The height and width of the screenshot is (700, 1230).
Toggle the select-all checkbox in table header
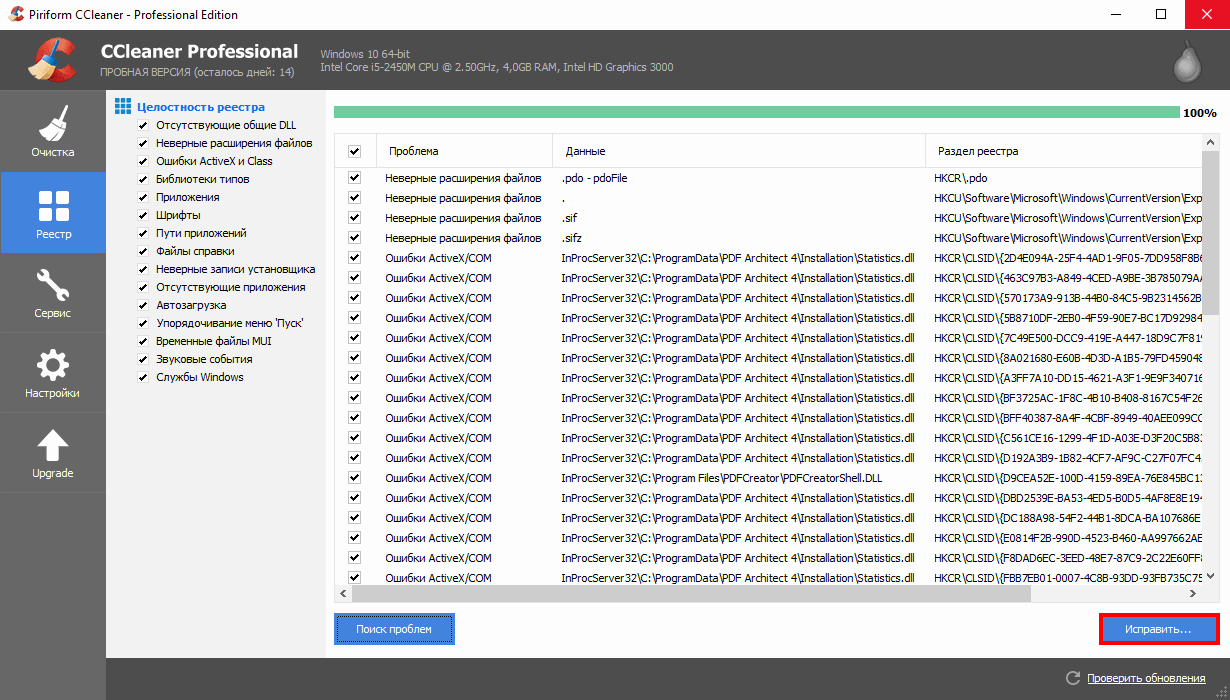point(354,151)
